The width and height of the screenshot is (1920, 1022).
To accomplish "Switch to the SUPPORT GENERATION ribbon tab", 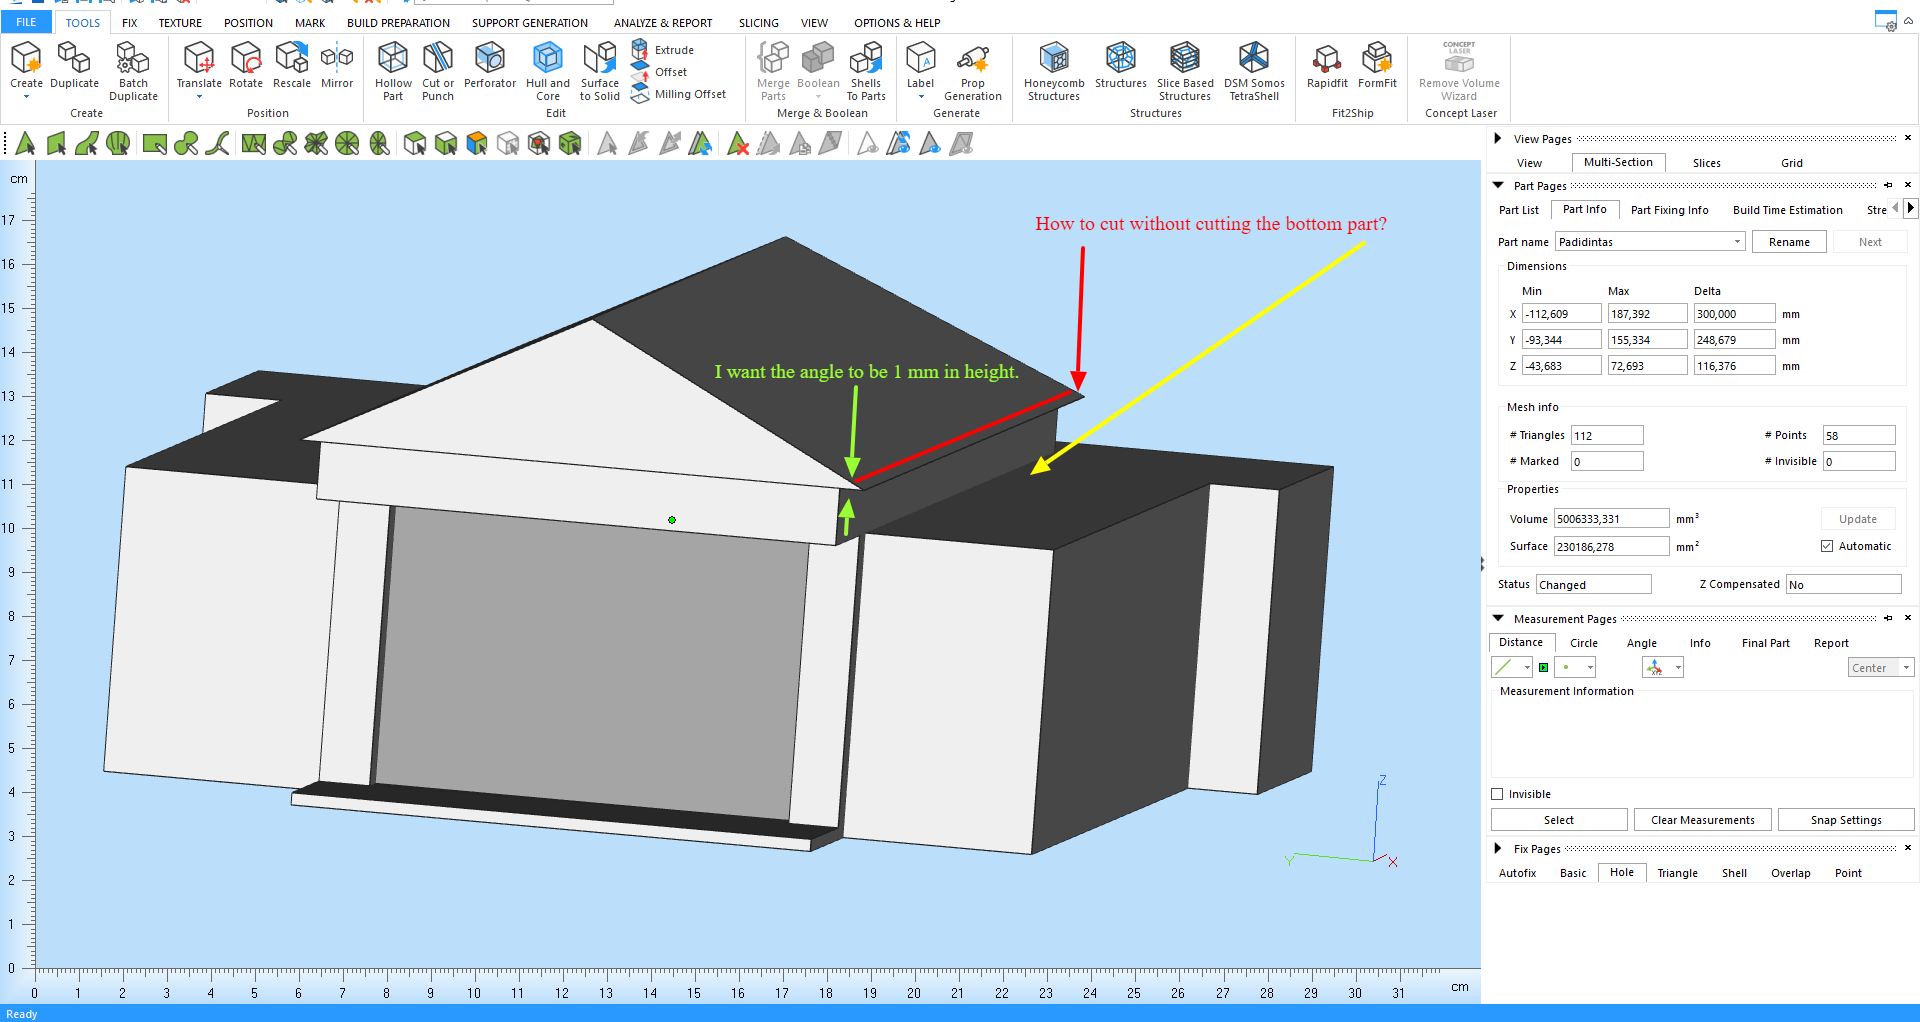I will [x=530, y=22].
